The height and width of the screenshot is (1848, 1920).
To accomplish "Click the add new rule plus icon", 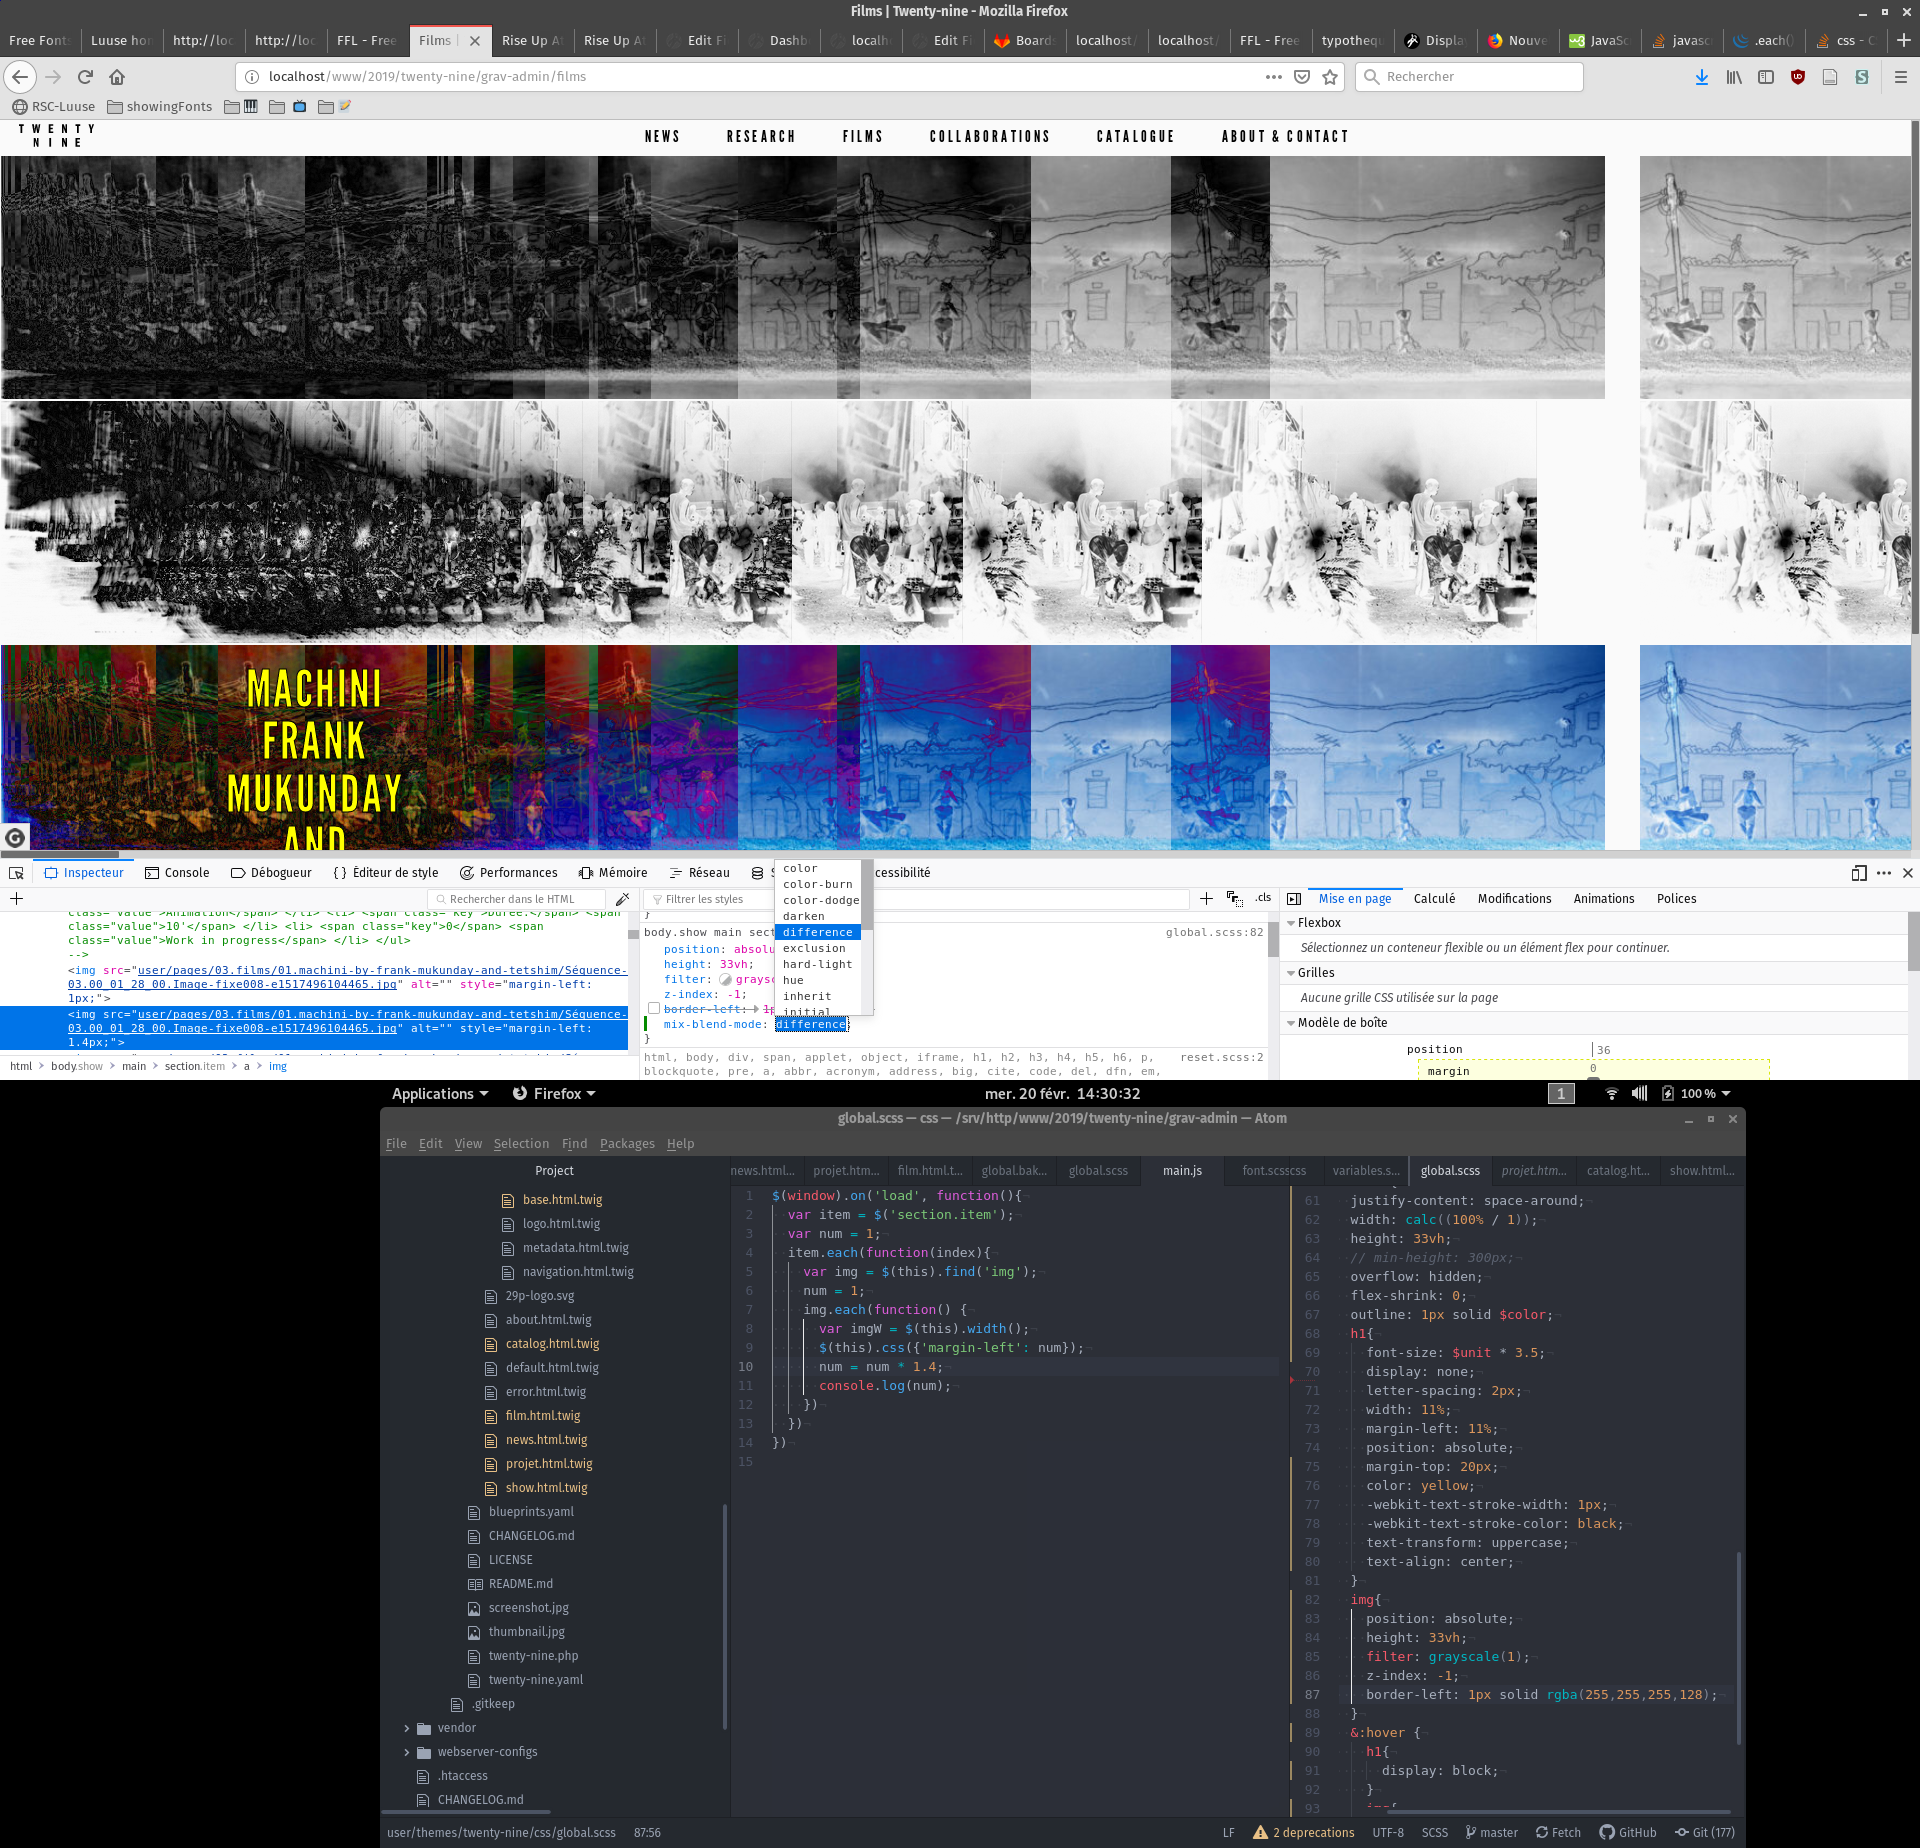I will pyautogui.click(x=1206, y=899).
